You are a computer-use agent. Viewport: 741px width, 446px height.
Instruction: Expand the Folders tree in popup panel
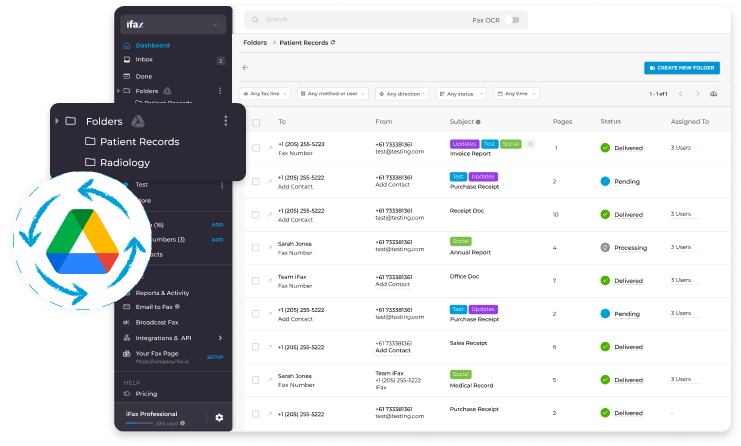(x=57, y=121)
